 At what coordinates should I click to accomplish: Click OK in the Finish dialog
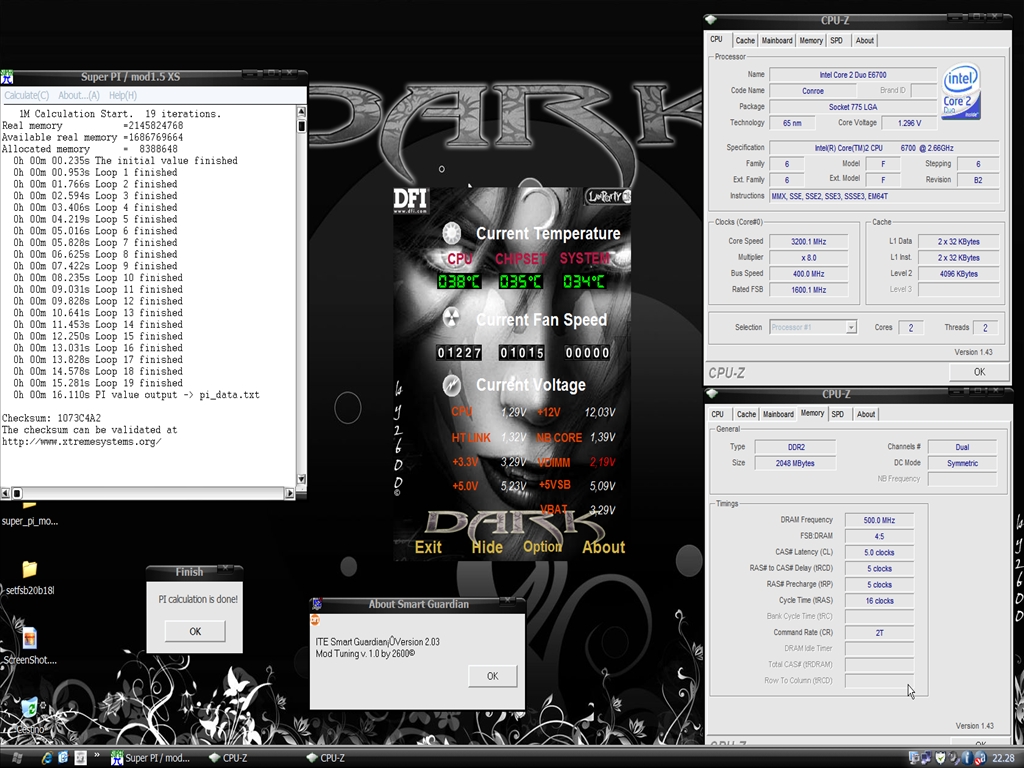click(x=195, y=631)
